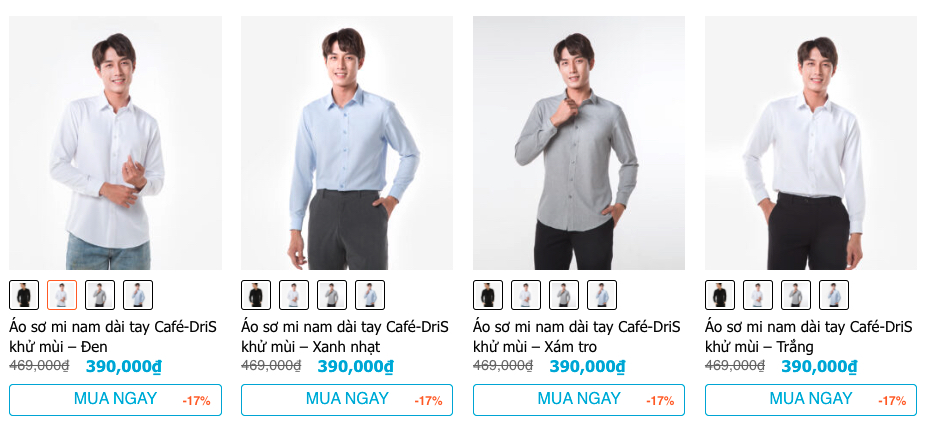Open the gray shirt product photo
Screen dimensions: 927x423
click(579, 143)
